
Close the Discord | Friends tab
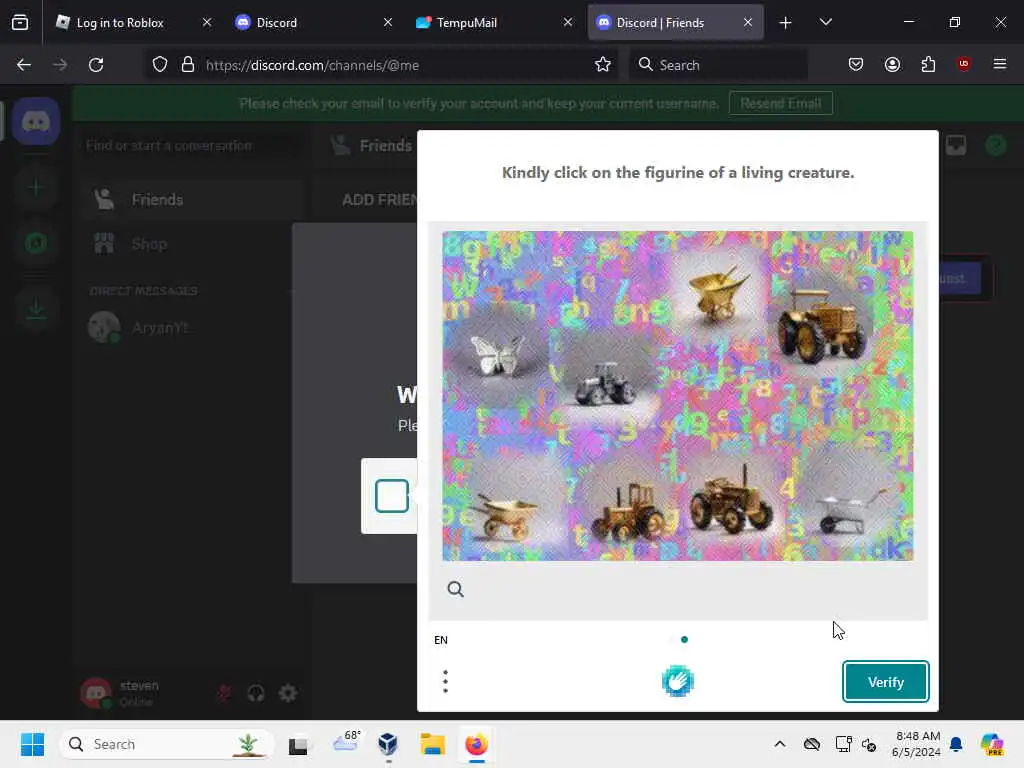(x=748, y=23)
